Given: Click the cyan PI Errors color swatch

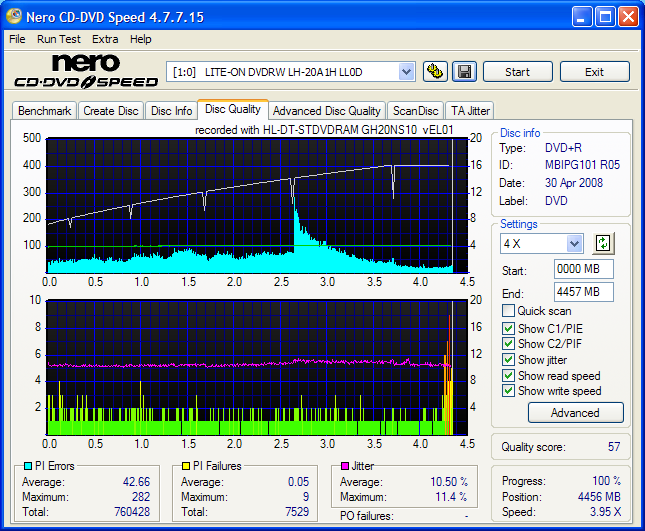Looking at the screenshot, I should [x=27, y=466].
